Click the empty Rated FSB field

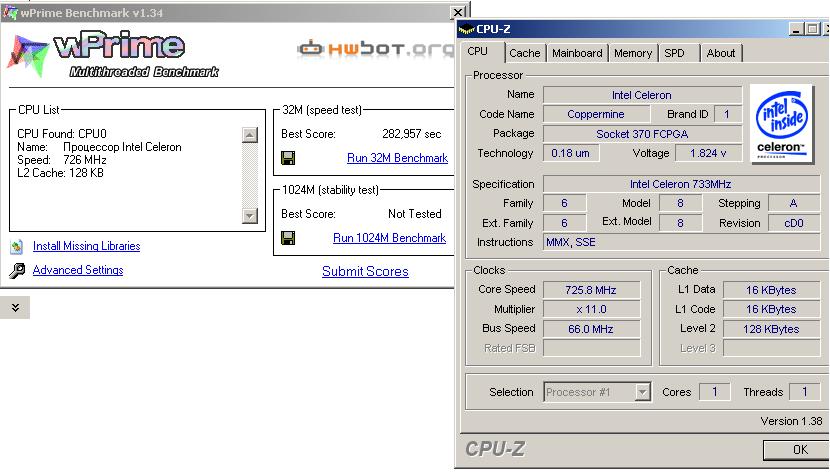(x=591, y=348)
